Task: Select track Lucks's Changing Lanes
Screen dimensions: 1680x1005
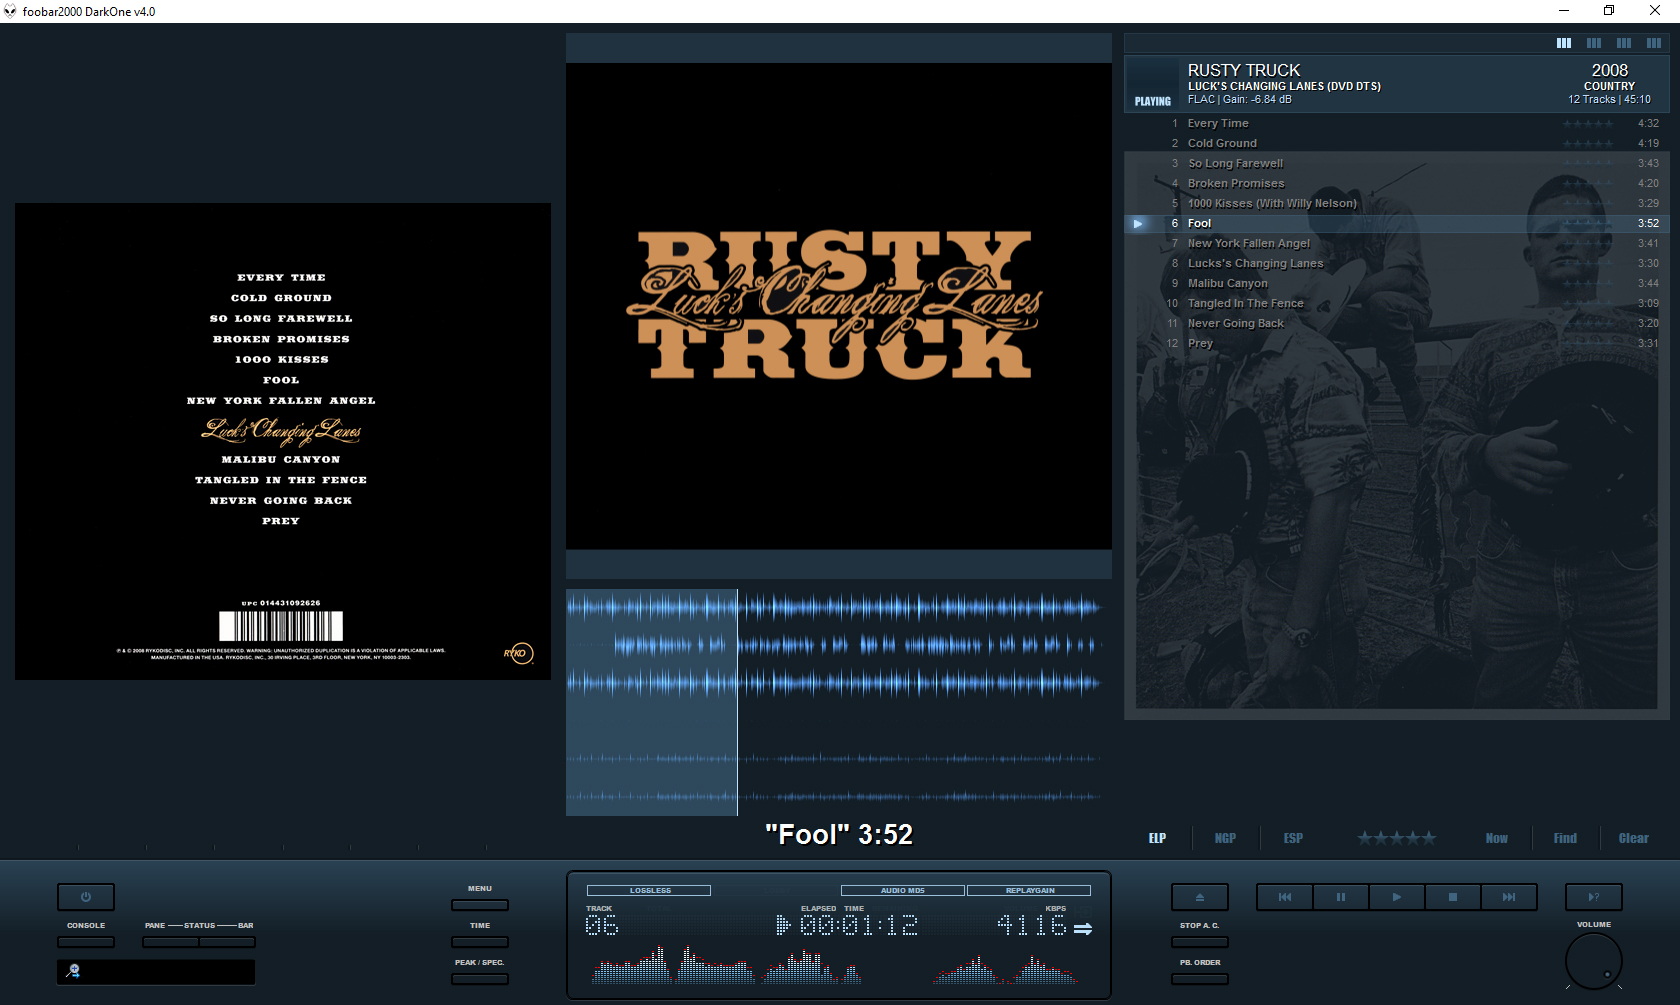Action: pyautogui.click(x=1397, y=263)
